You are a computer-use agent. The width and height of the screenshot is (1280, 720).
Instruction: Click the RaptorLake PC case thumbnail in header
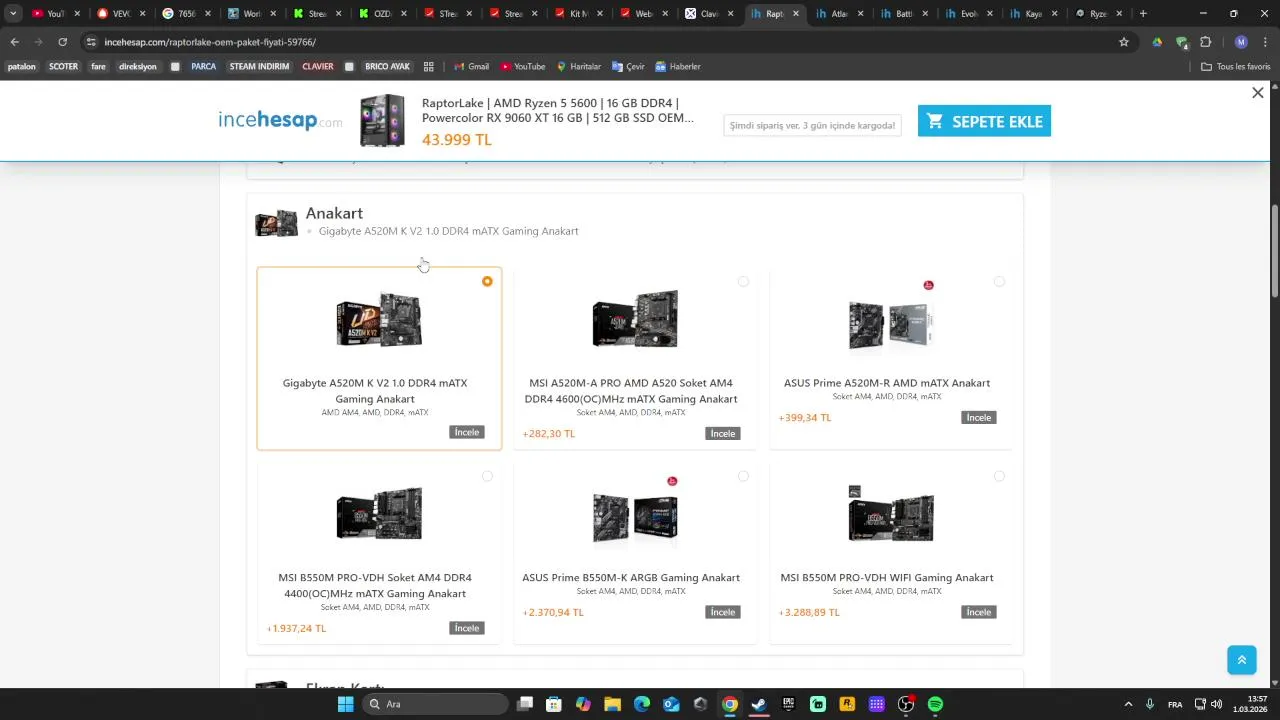click(x=383, y=121)
